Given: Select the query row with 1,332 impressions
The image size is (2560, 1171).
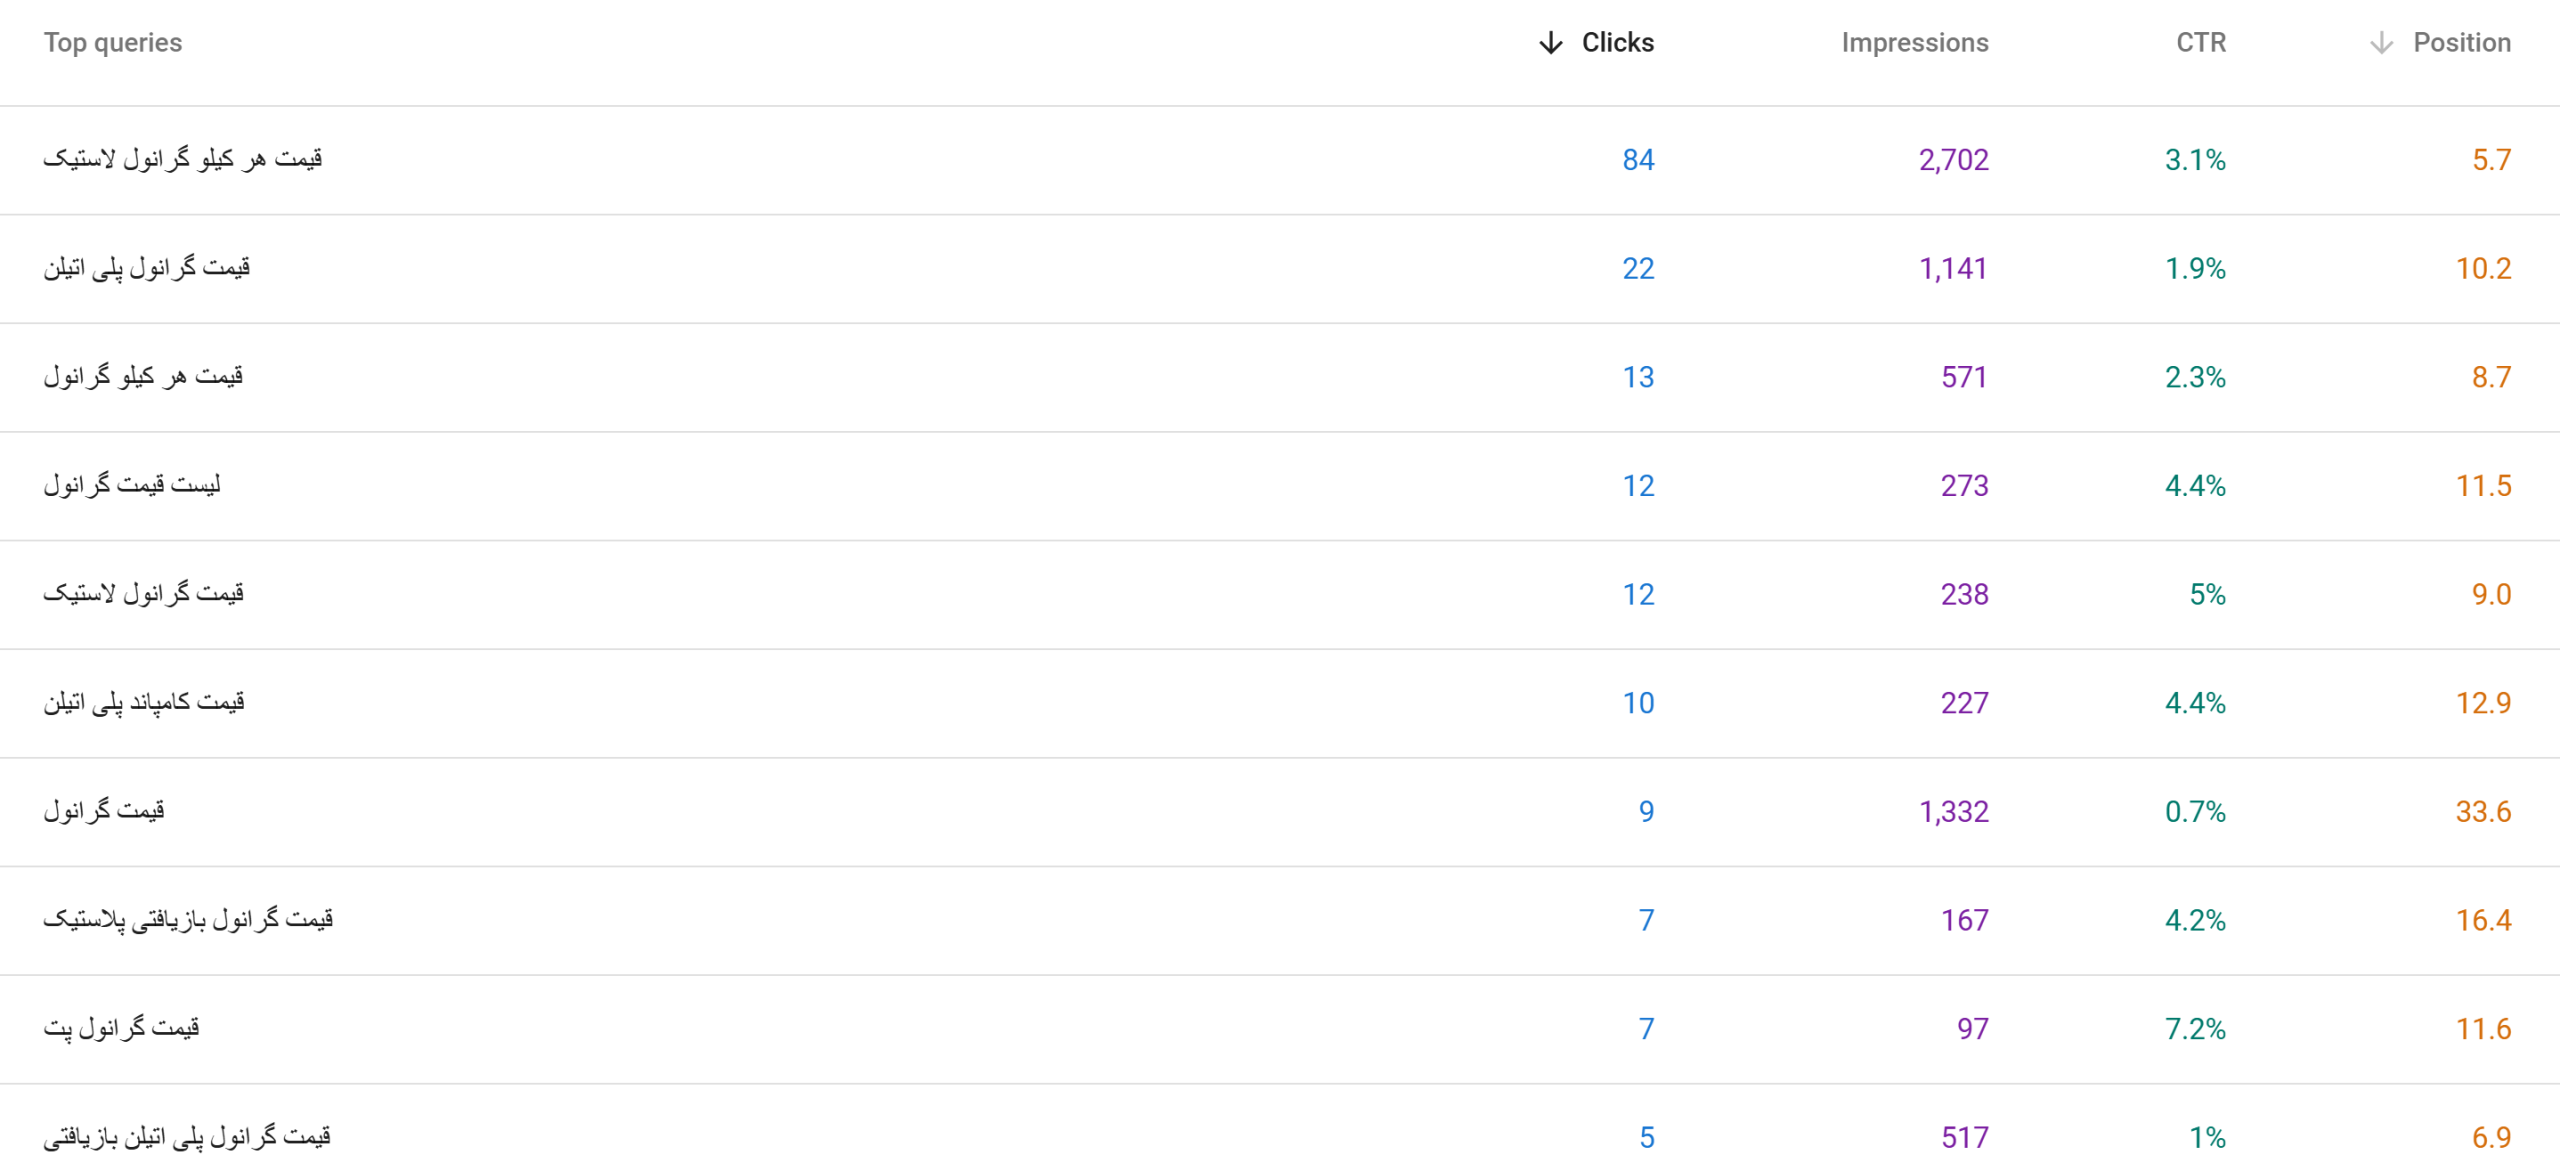Looking at the screenshot, I should (x=1280, y=812).
